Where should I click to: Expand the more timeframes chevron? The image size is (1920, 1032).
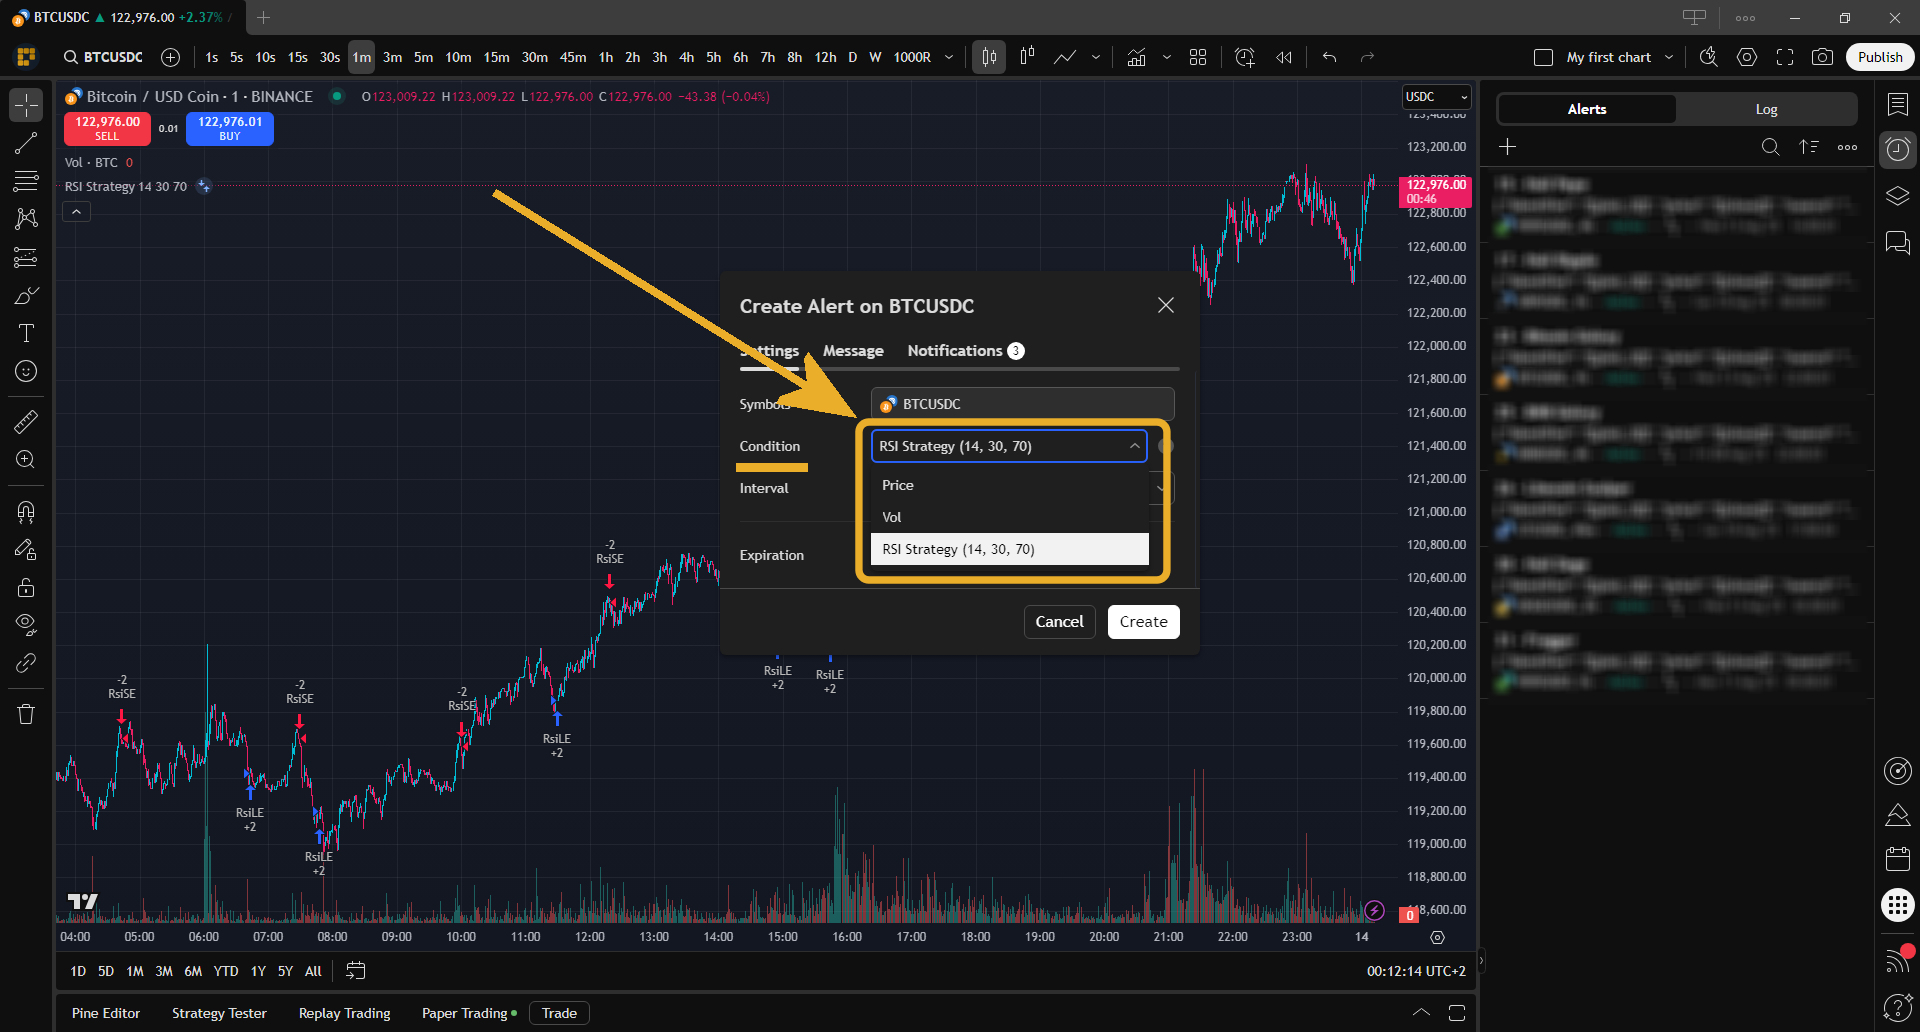[949, 57]
